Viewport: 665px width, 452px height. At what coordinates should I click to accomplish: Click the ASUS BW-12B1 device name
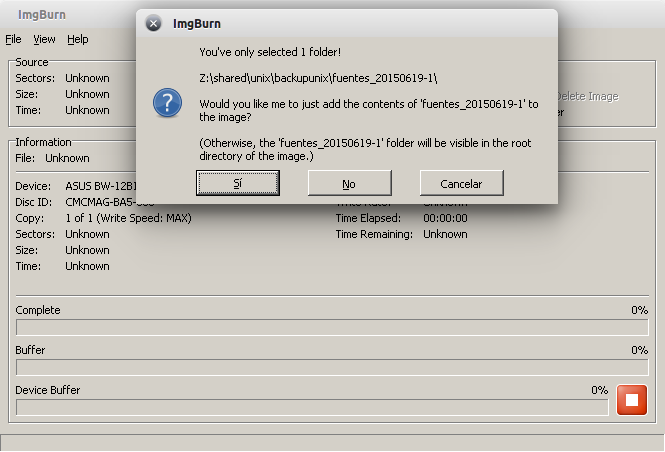coord(100,186)
